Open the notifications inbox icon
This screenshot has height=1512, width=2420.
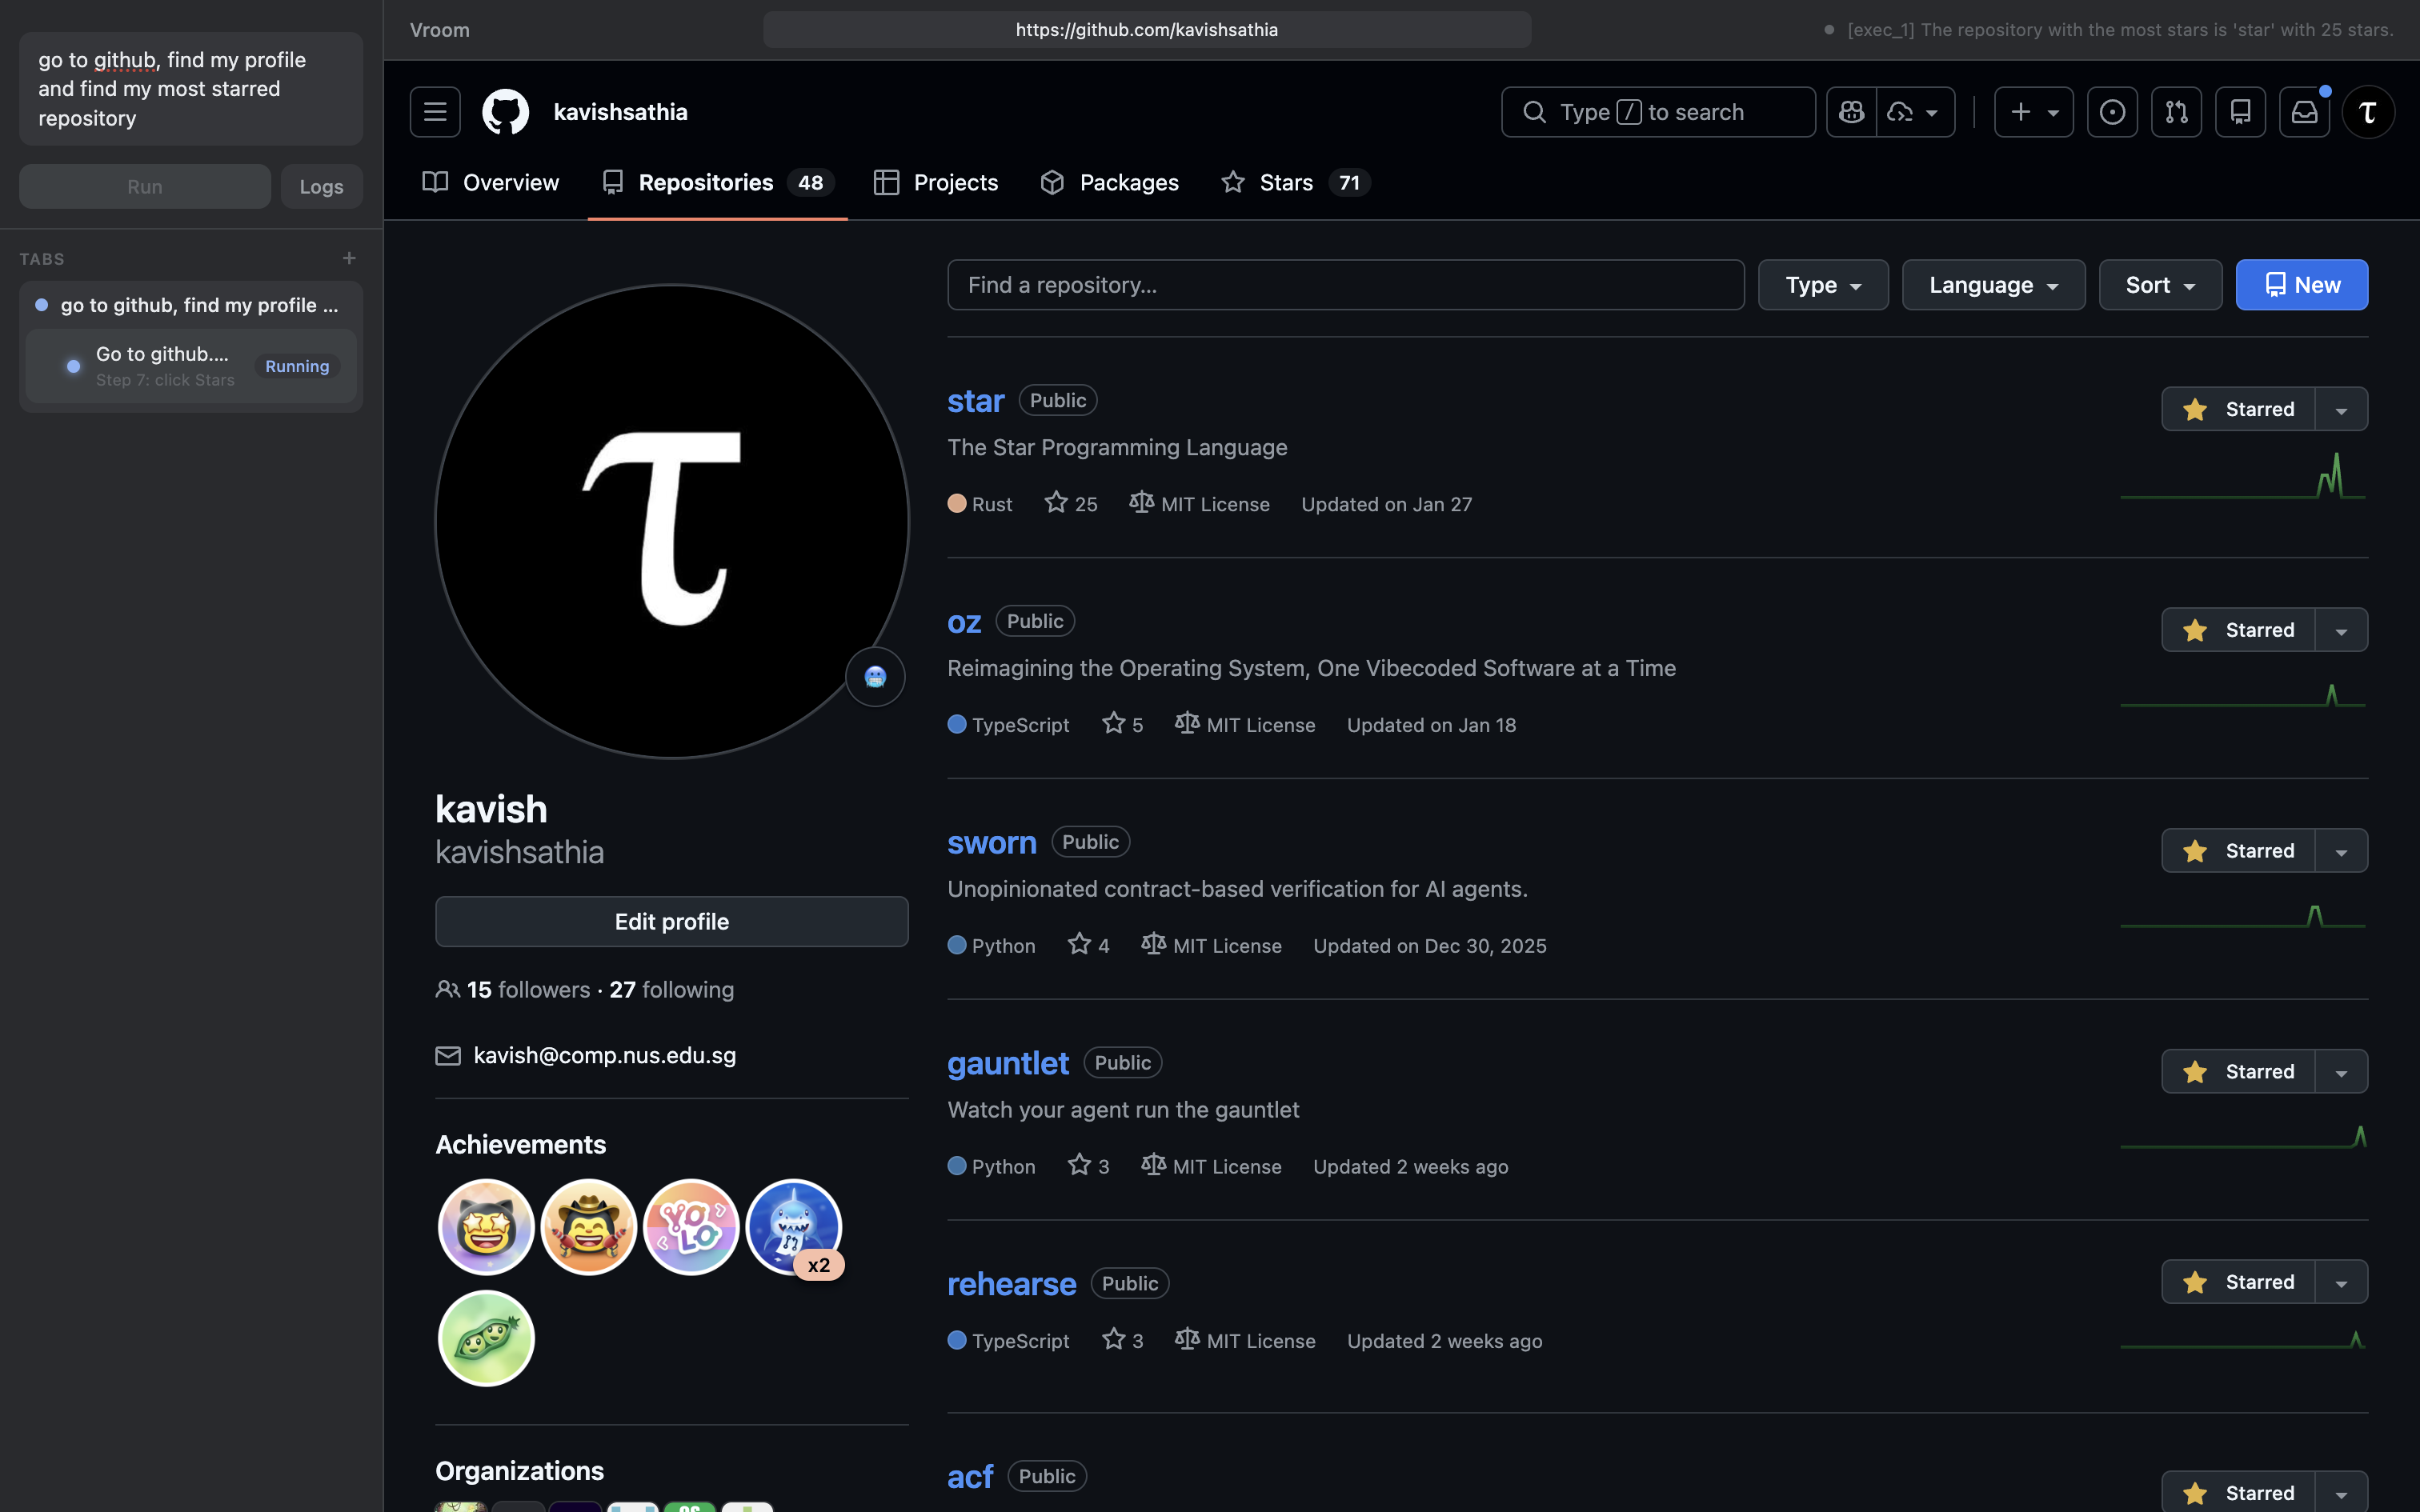pyautogui.click(x=2303, y=111)
